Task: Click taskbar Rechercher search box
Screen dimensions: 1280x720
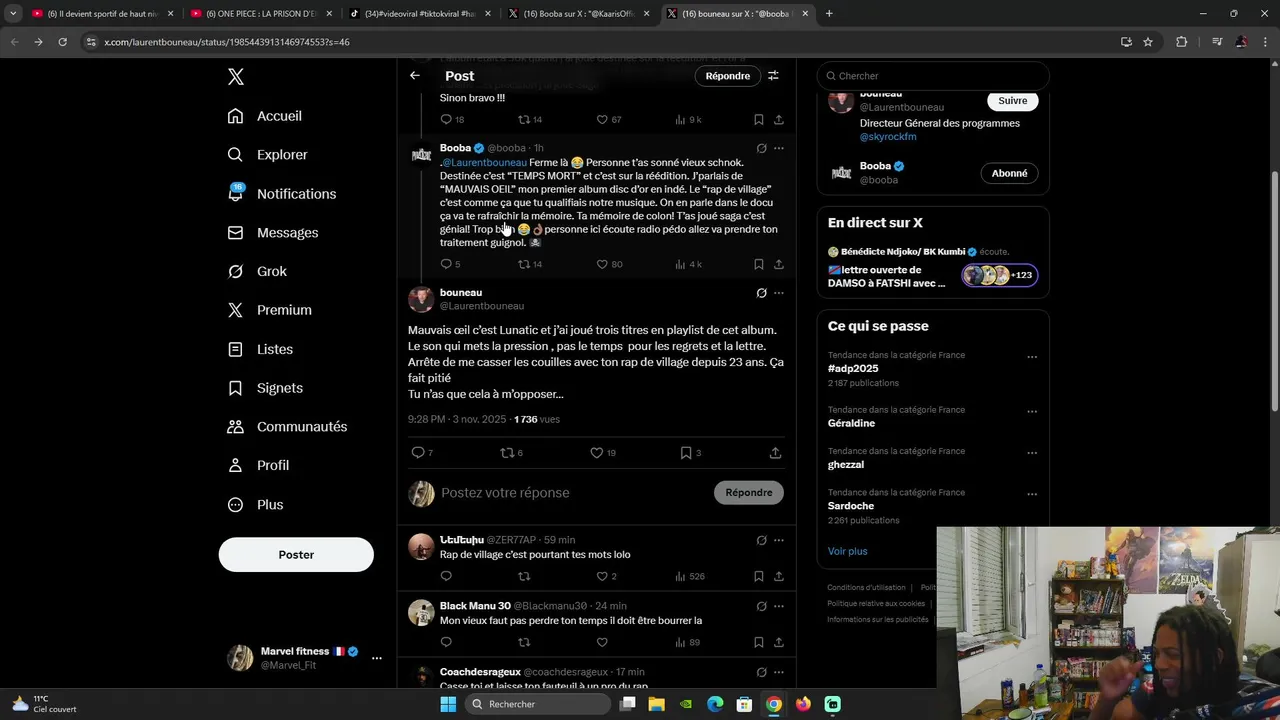Action: (x=536, y=704)
